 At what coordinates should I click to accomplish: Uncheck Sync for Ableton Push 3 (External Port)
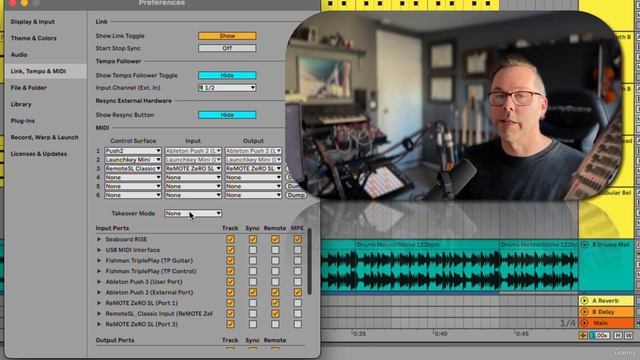coord(253,292)
